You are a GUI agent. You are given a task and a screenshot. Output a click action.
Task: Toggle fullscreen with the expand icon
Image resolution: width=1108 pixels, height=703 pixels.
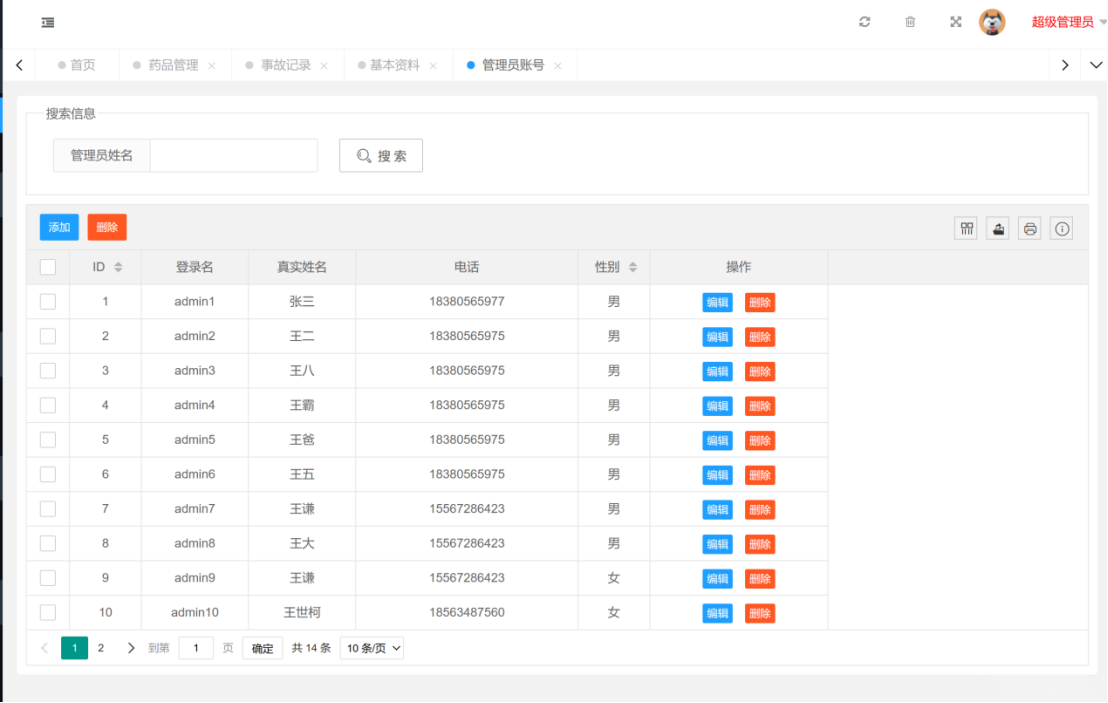(955, 22)
